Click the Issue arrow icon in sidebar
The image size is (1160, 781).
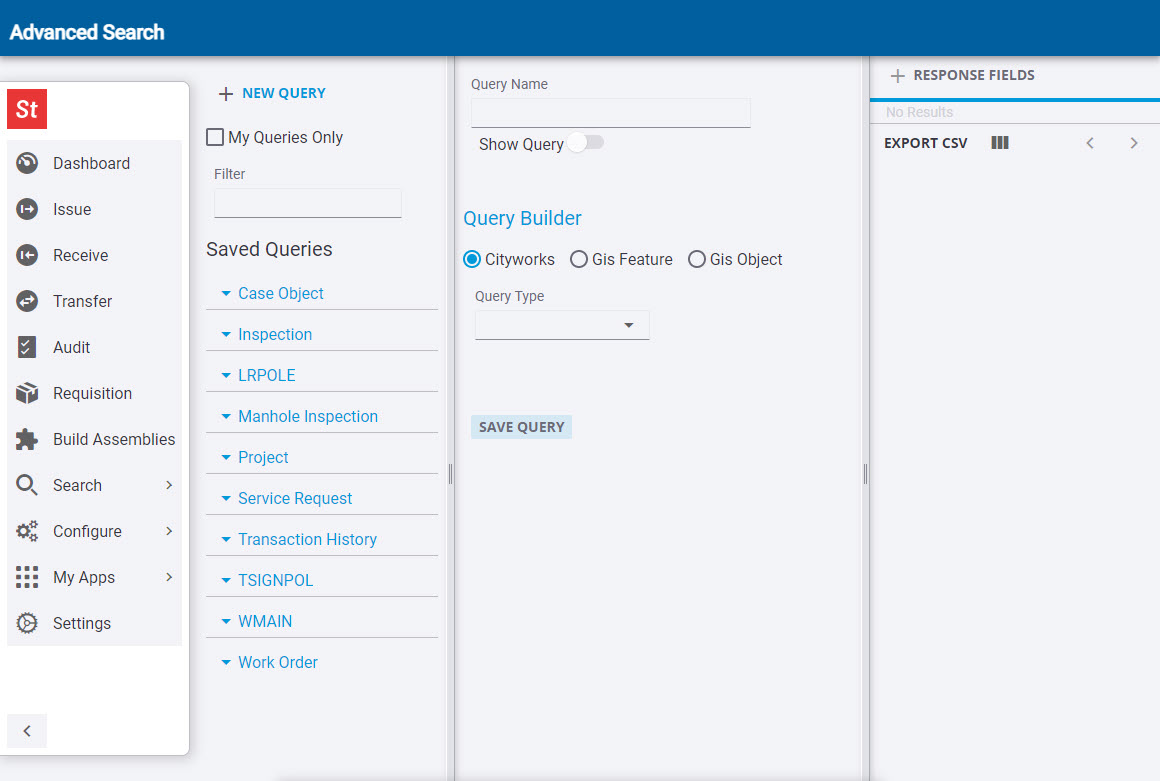[x=27, y=210]
